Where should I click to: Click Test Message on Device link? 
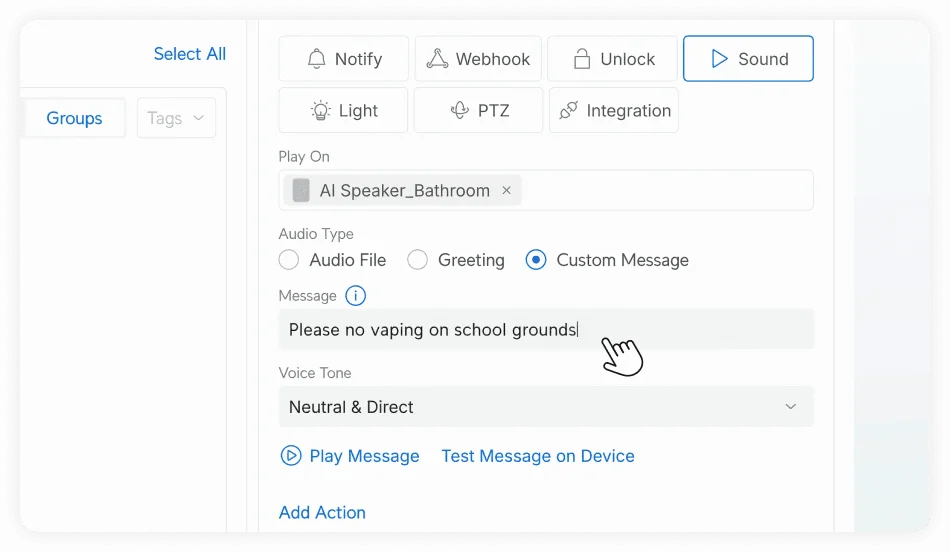538,456
